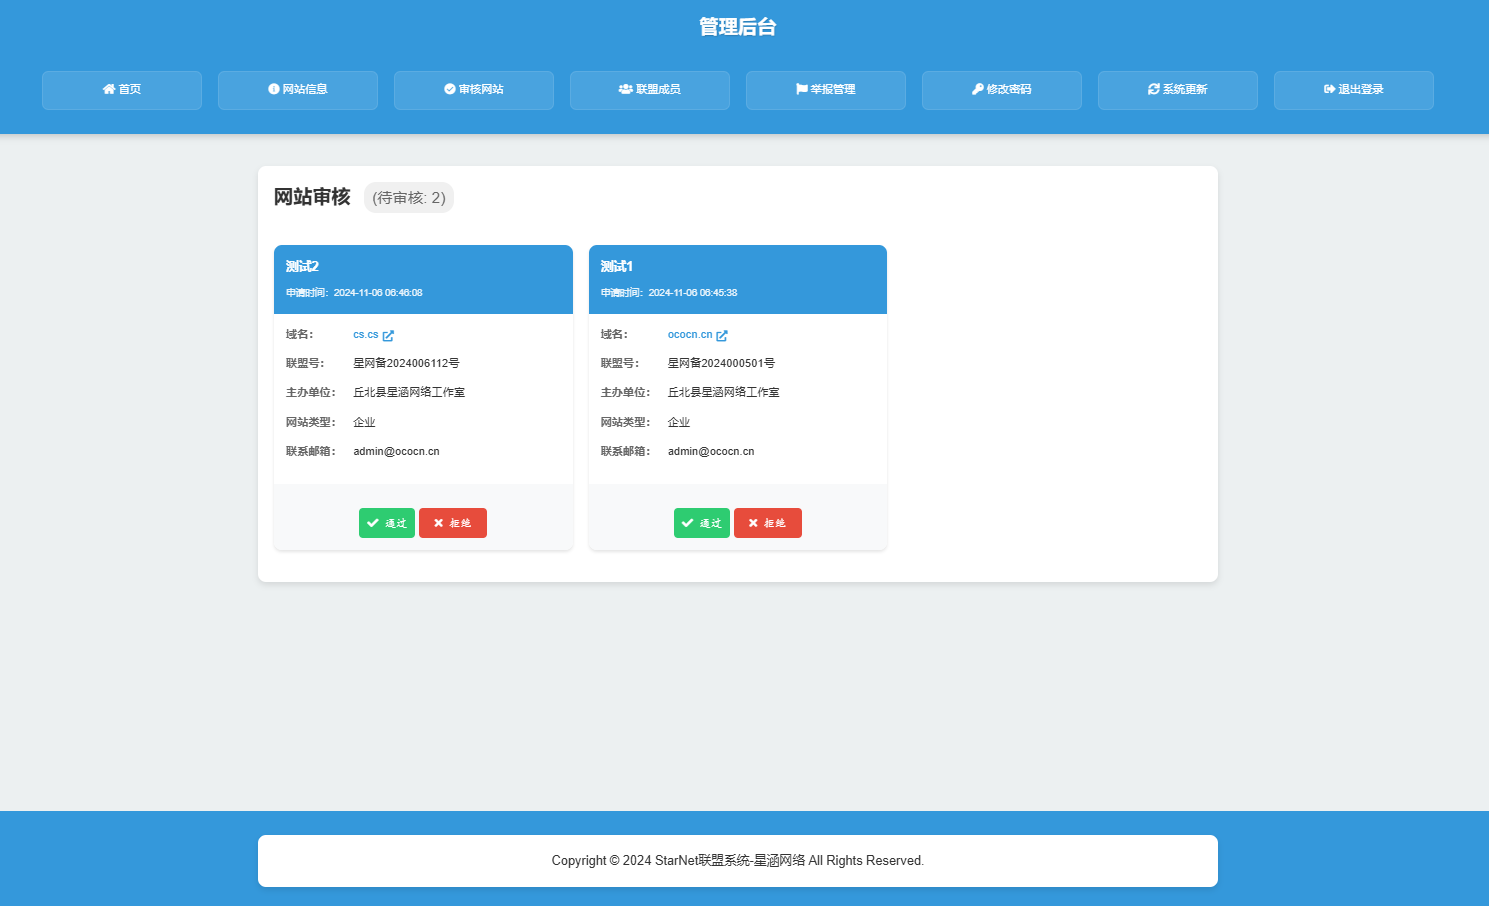Click the home icon in navigation

click(109, 90)
